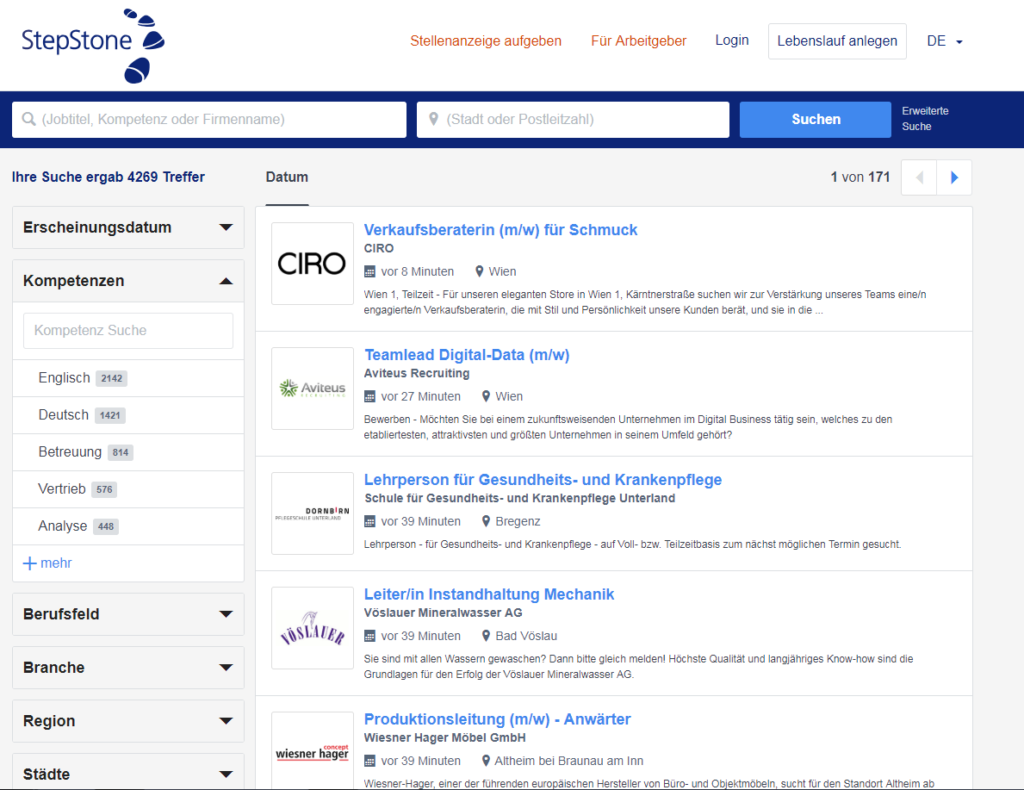The height and width of the screenshot is (790, 1024).
Task: Expand the Erscheinungsdatum filter
Action: [128, 228]
